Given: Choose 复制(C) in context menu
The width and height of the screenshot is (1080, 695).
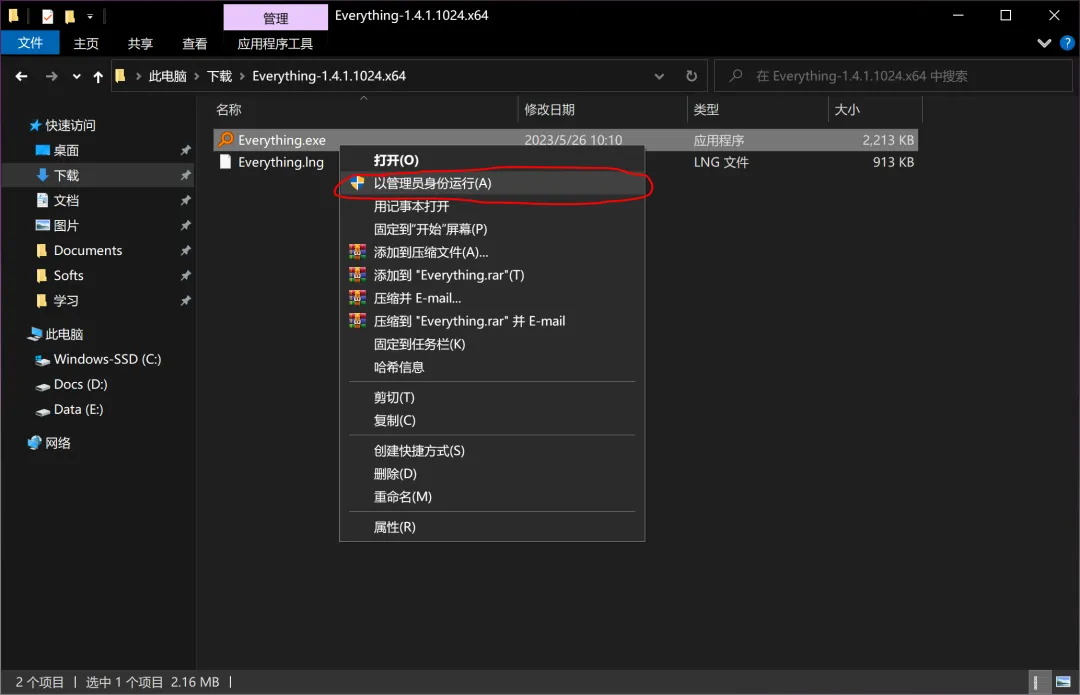Looking at the screenshot, I should point(492,420).
